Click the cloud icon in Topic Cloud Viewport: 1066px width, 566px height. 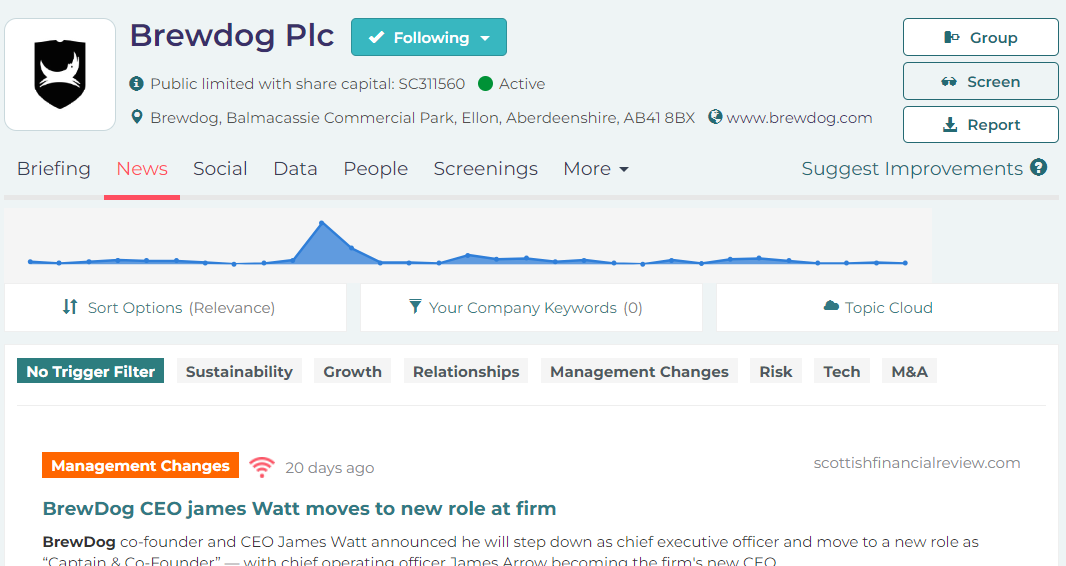(831, 306)
